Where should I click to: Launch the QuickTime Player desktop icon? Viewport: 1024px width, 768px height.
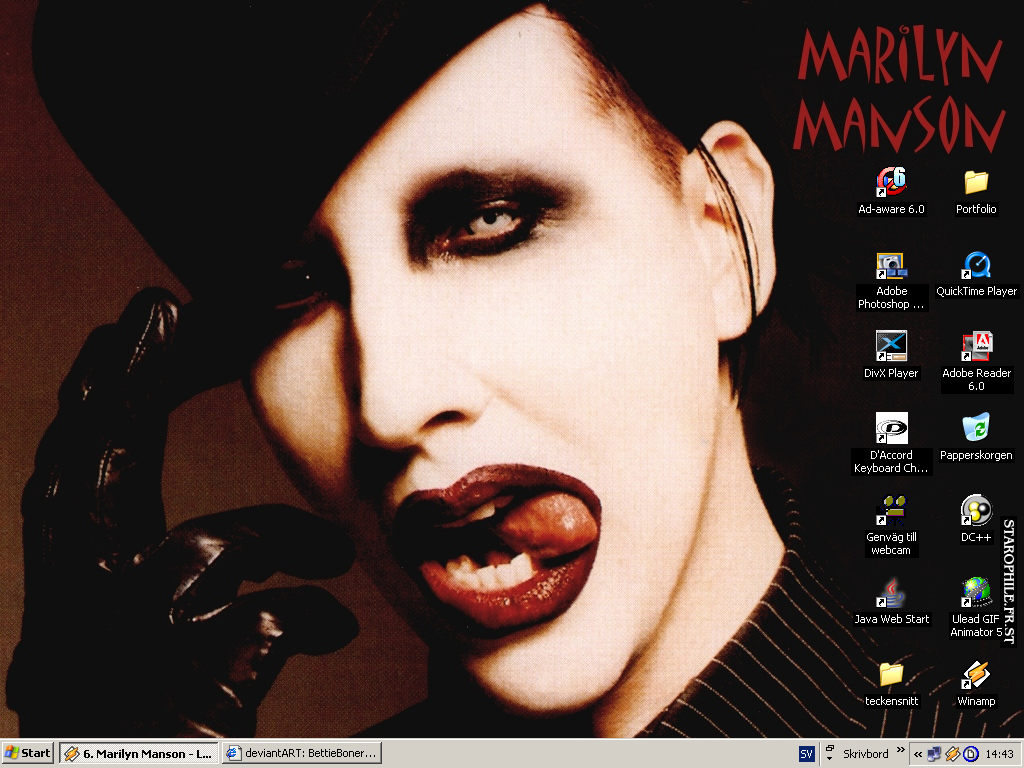[x=976, y=266]
